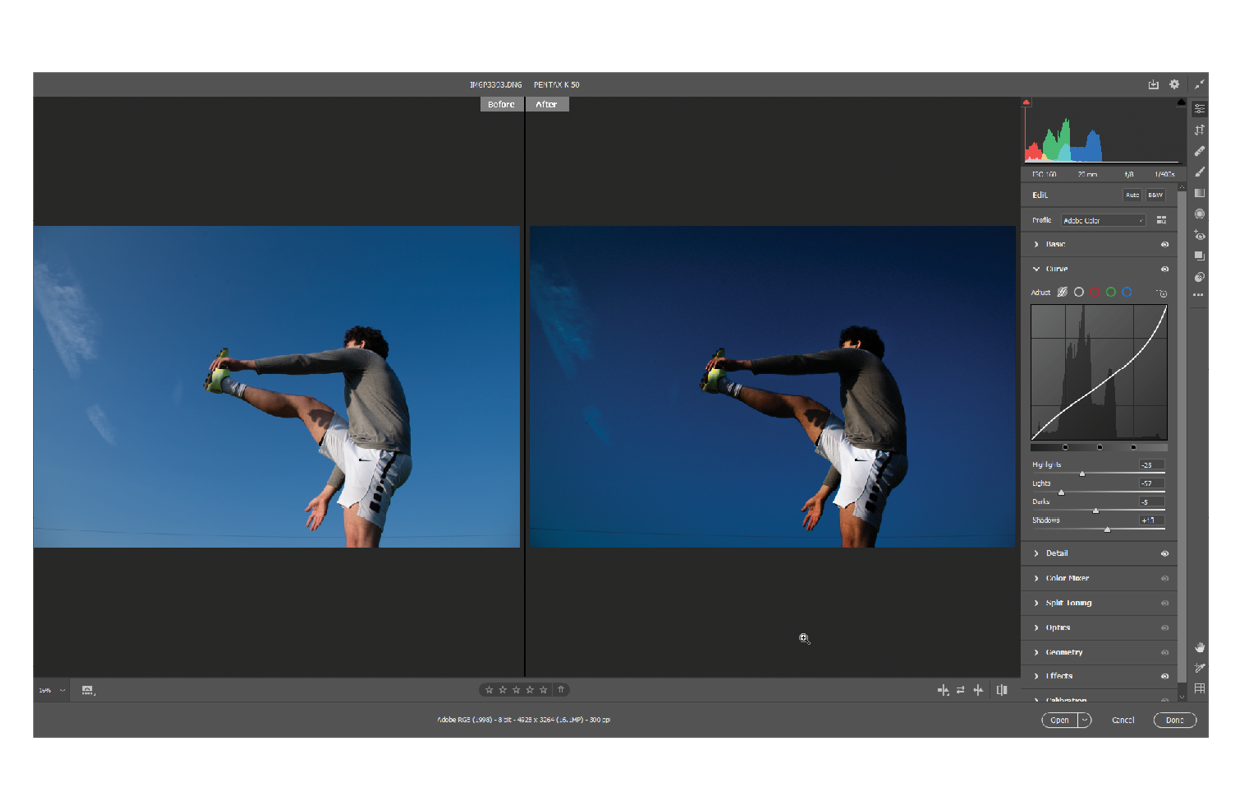This screenshot has height=810, width=1242.
Task: Click the delete trash icon beside stars
Action: [x=561, y=690]
